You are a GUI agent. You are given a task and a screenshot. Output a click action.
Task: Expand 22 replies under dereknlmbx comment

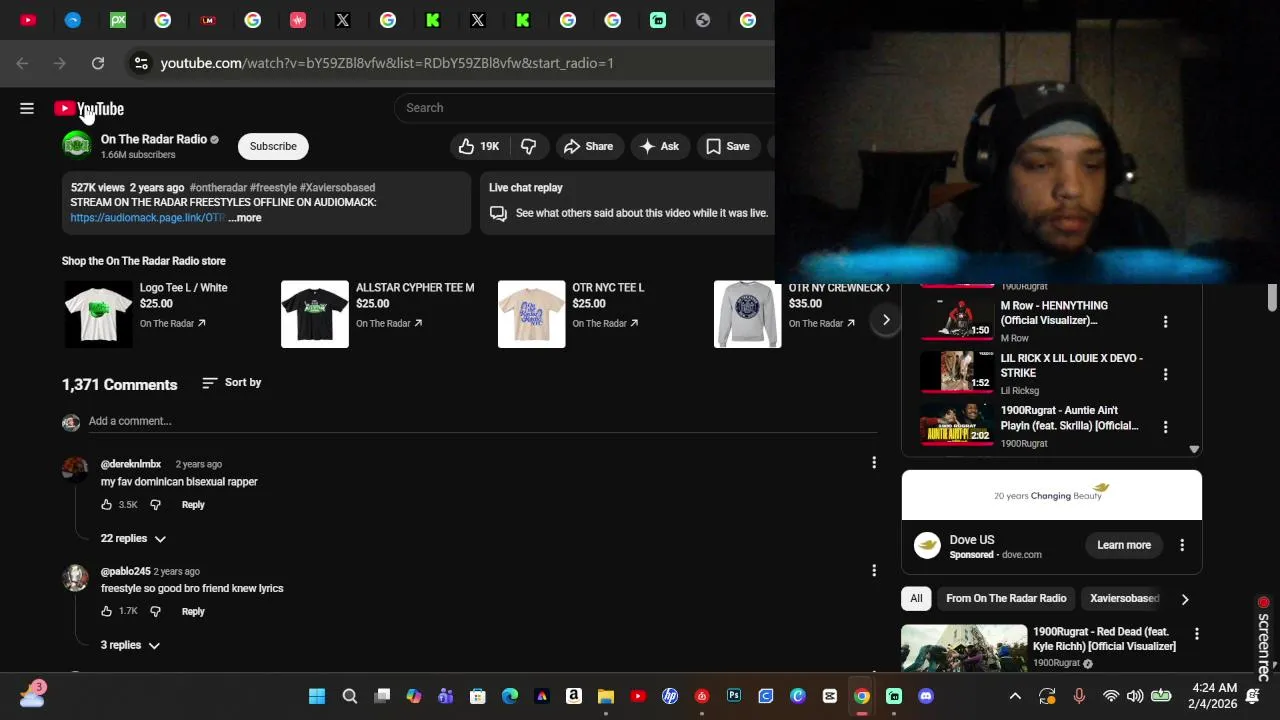tap(133, 538)
